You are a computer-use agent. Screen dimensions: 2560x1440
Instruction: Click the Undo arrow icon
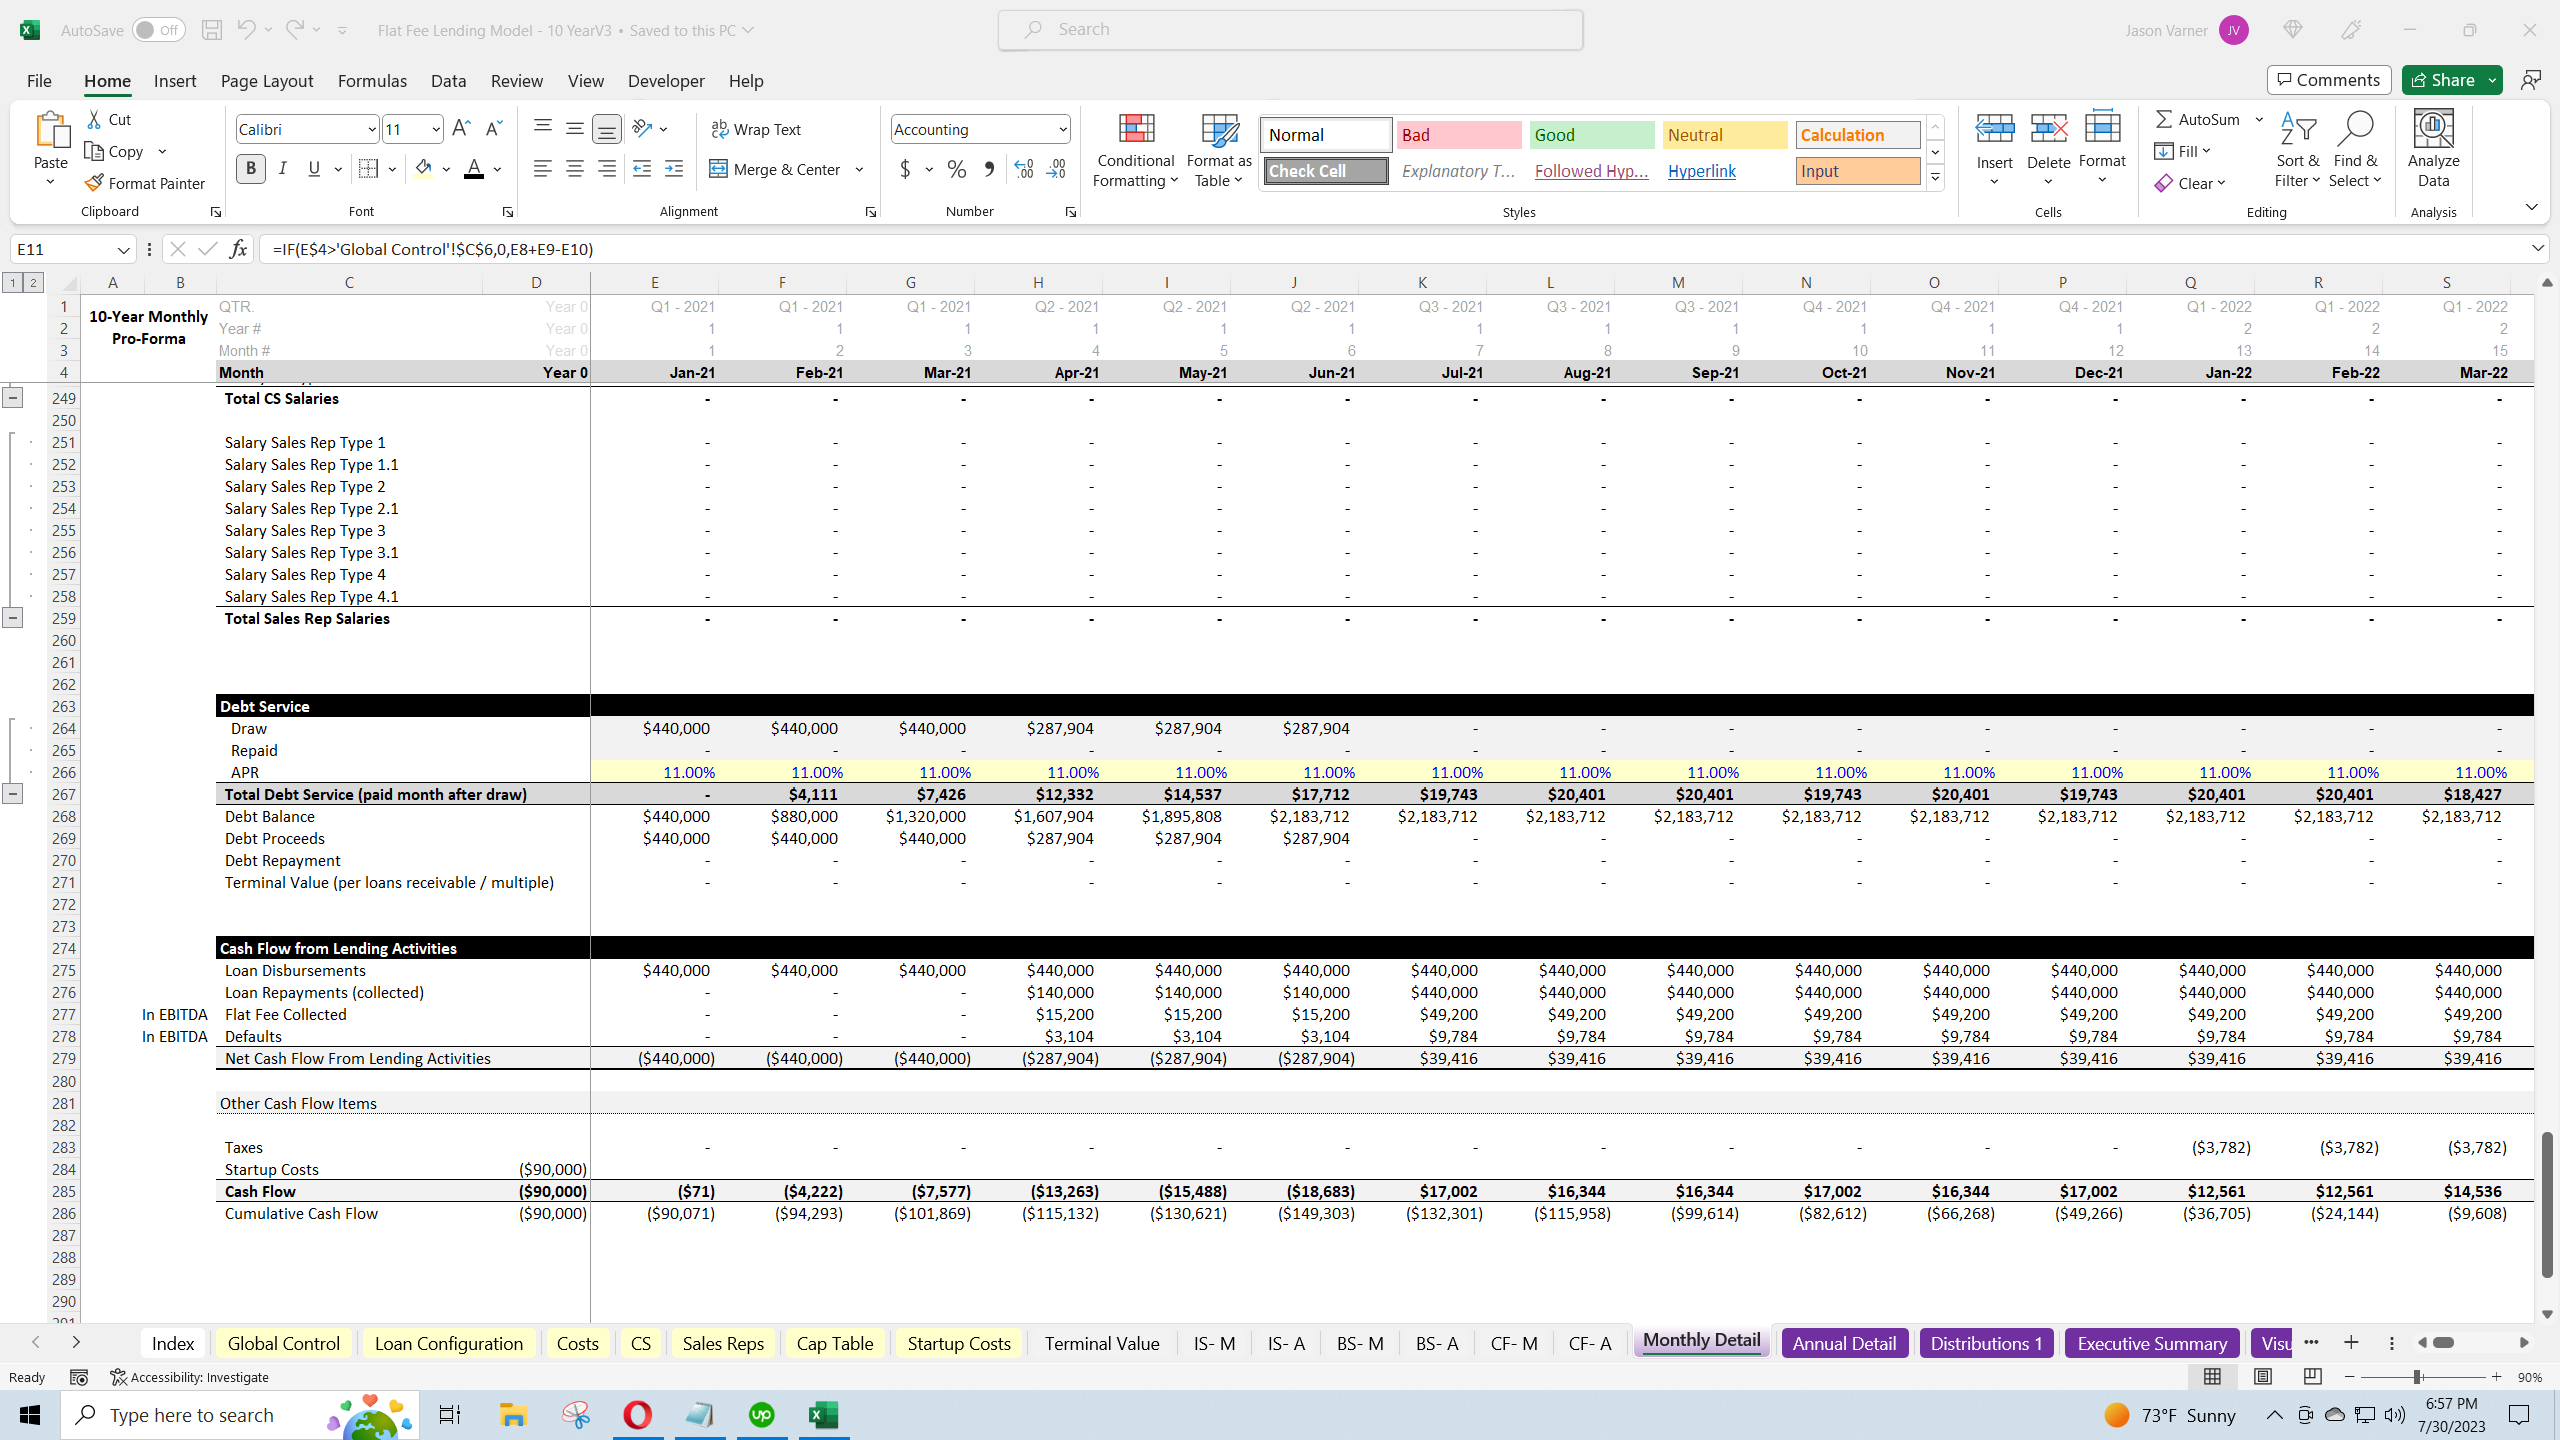click(x=246, y=30)
